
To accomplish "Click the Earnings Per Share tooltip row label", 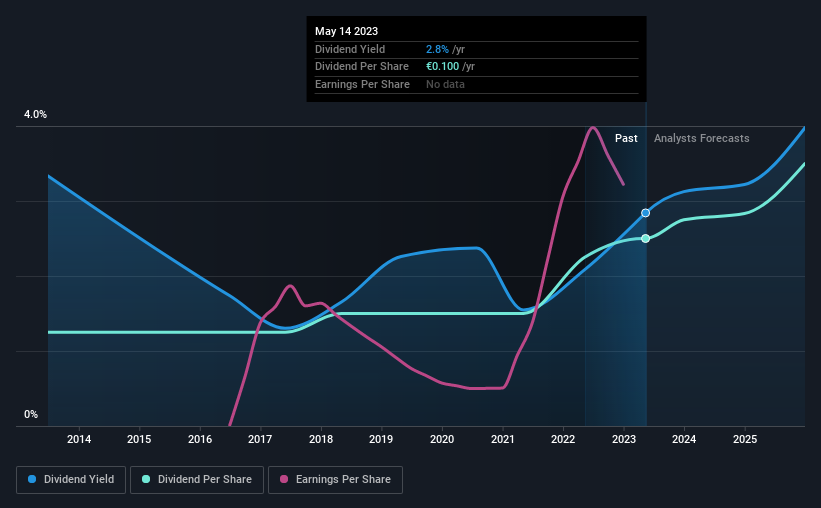I will coord(362,84).
